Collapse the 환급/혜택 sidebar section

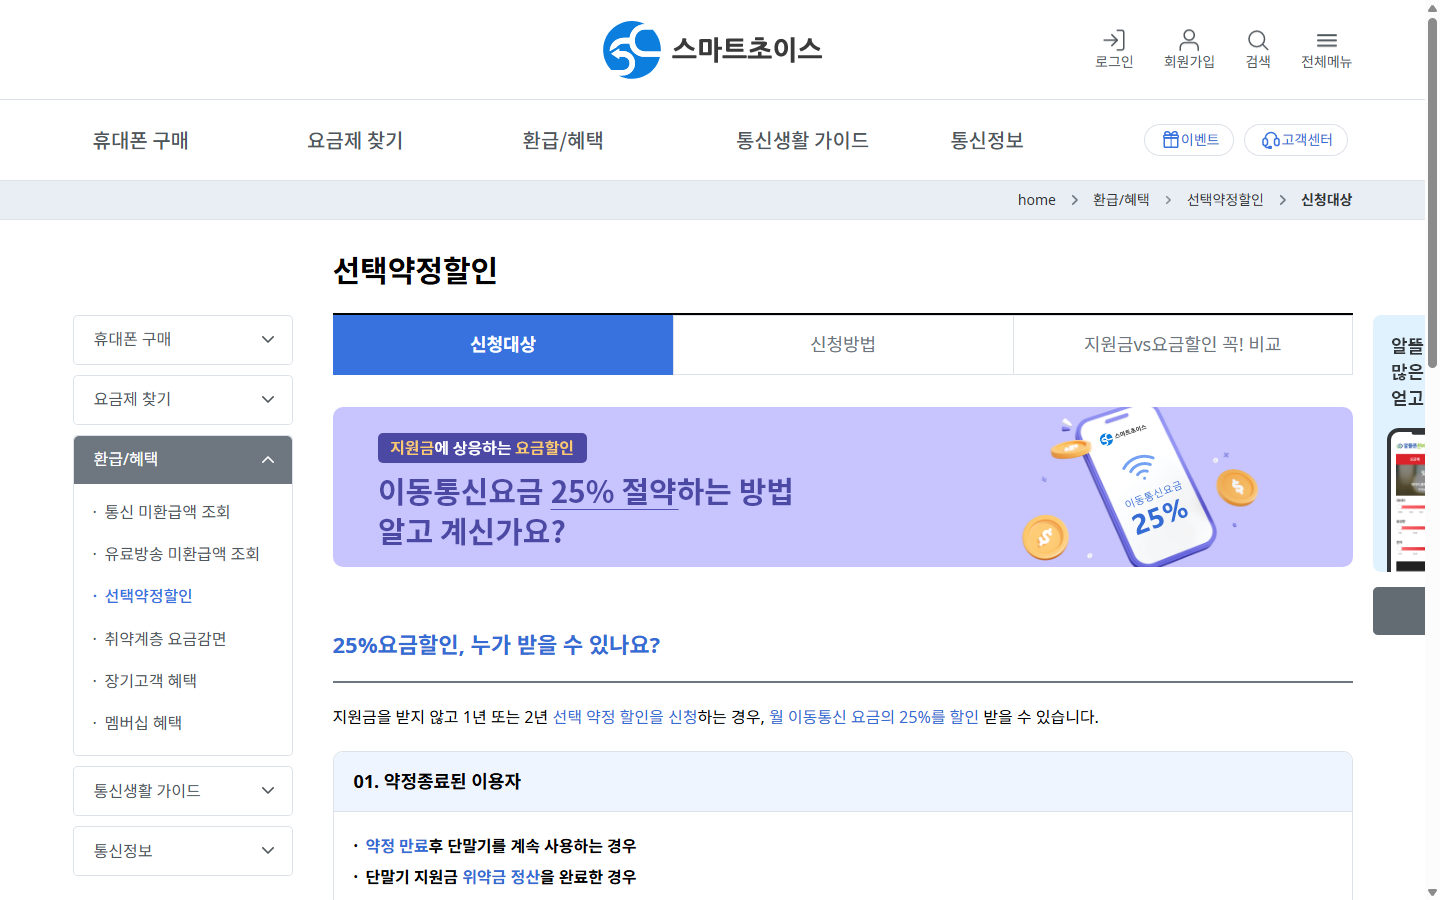click(183, 460)
